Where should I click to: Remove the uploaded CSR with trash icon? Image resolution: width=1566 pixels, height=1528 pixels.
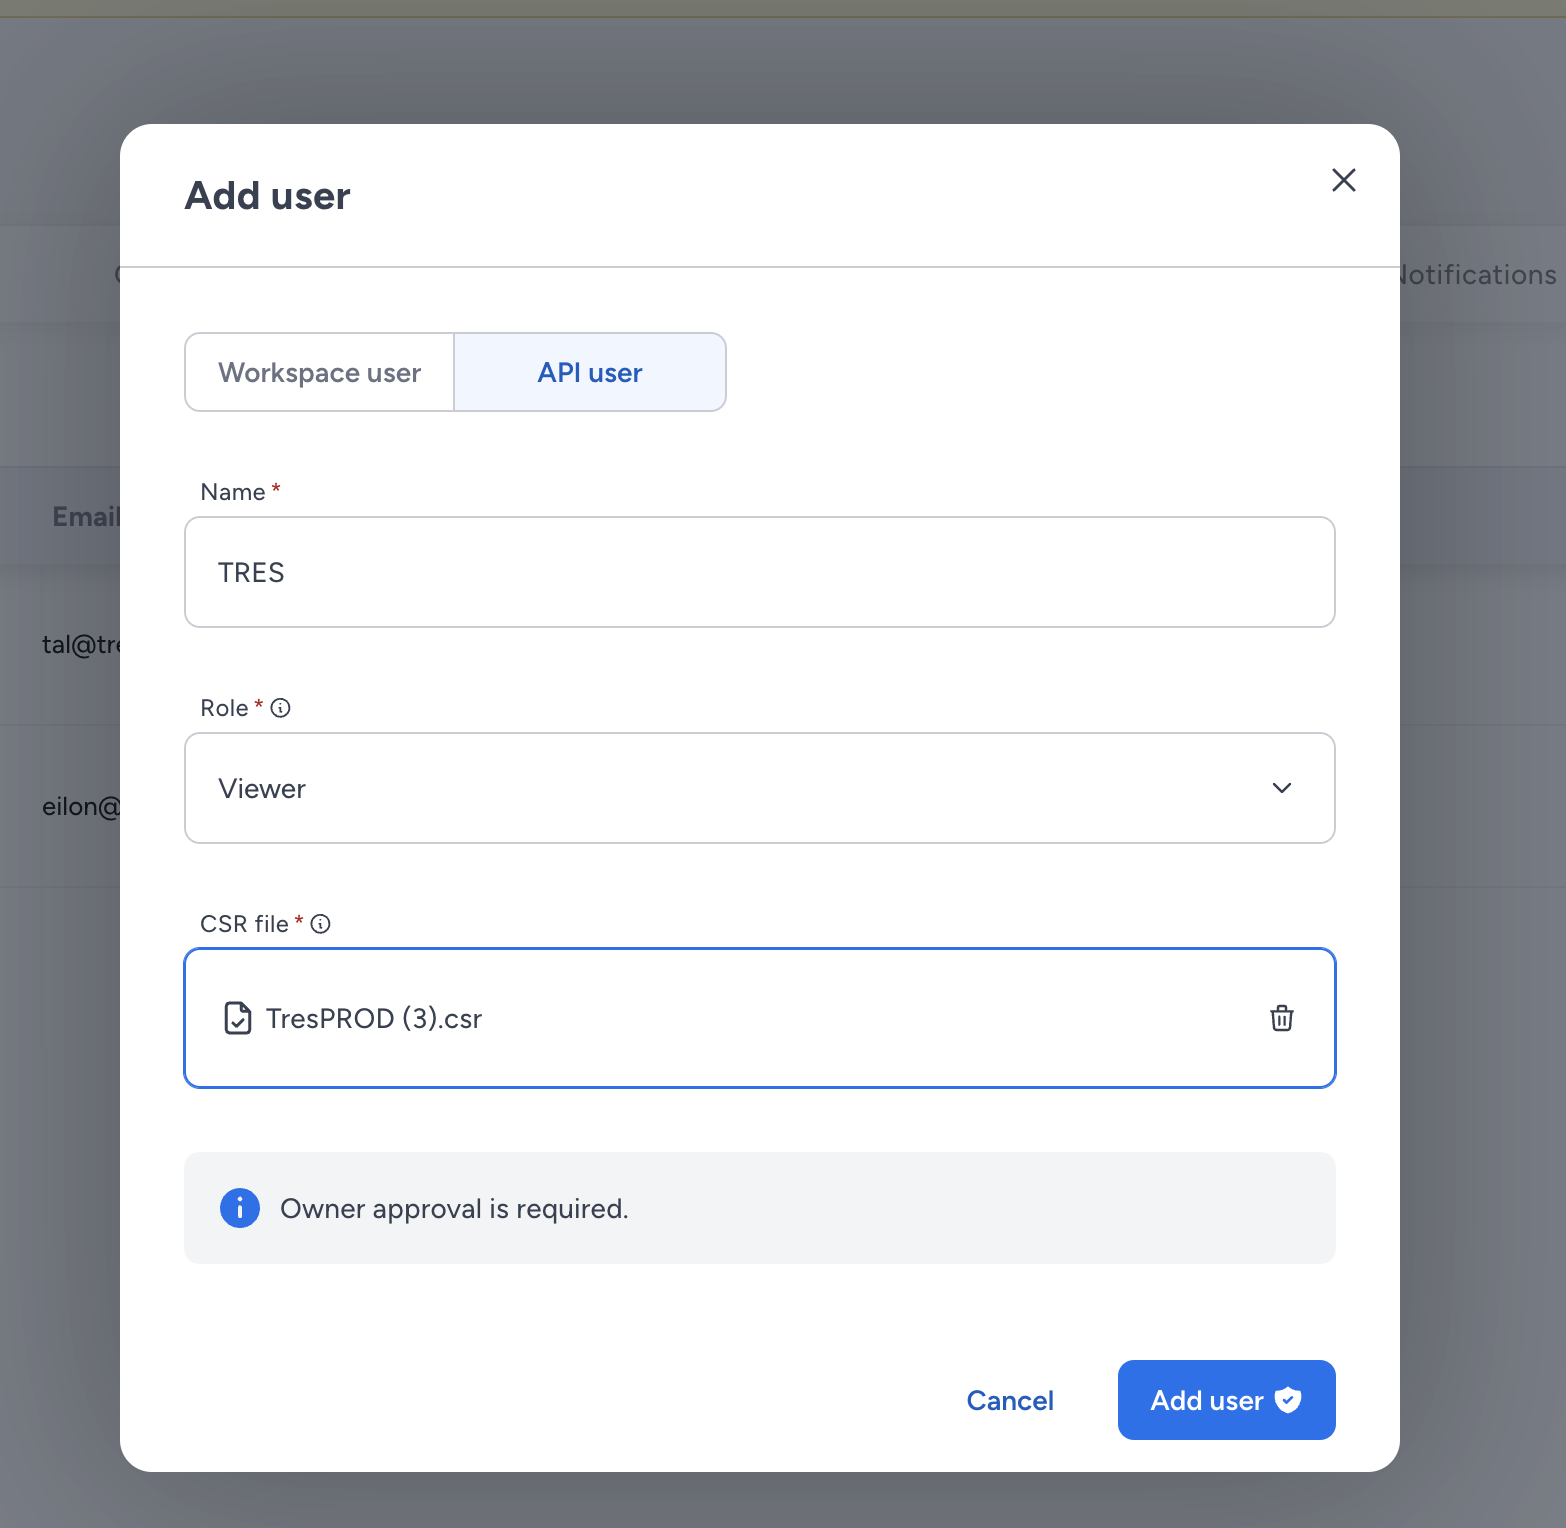pos(1282,1018)
